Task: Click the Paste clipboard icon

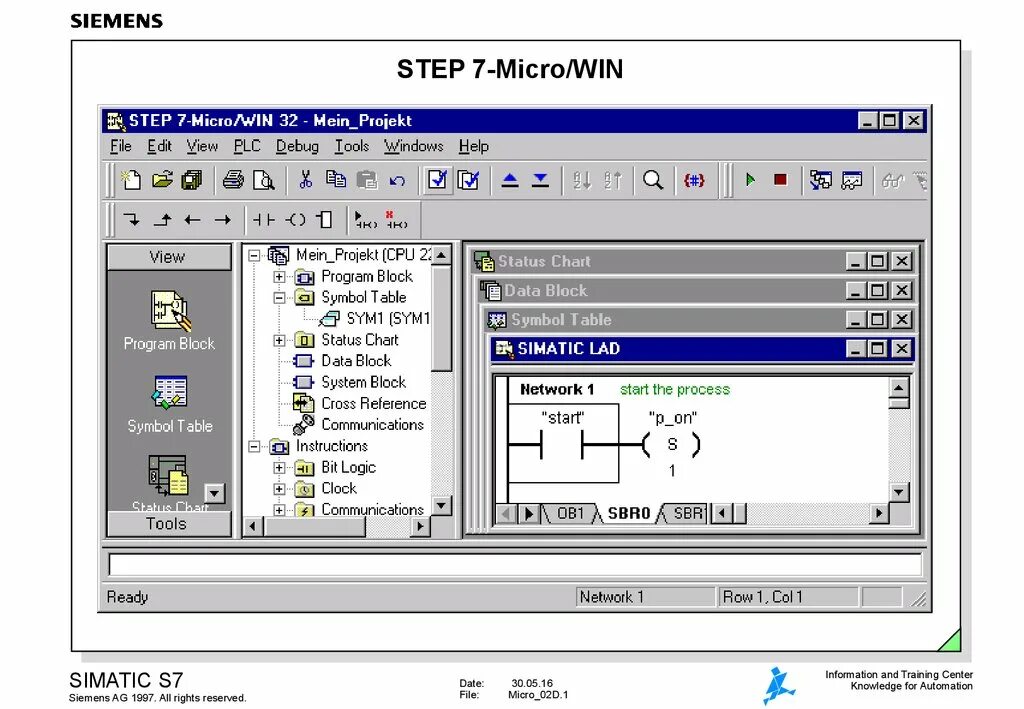Action: point(366,180)
